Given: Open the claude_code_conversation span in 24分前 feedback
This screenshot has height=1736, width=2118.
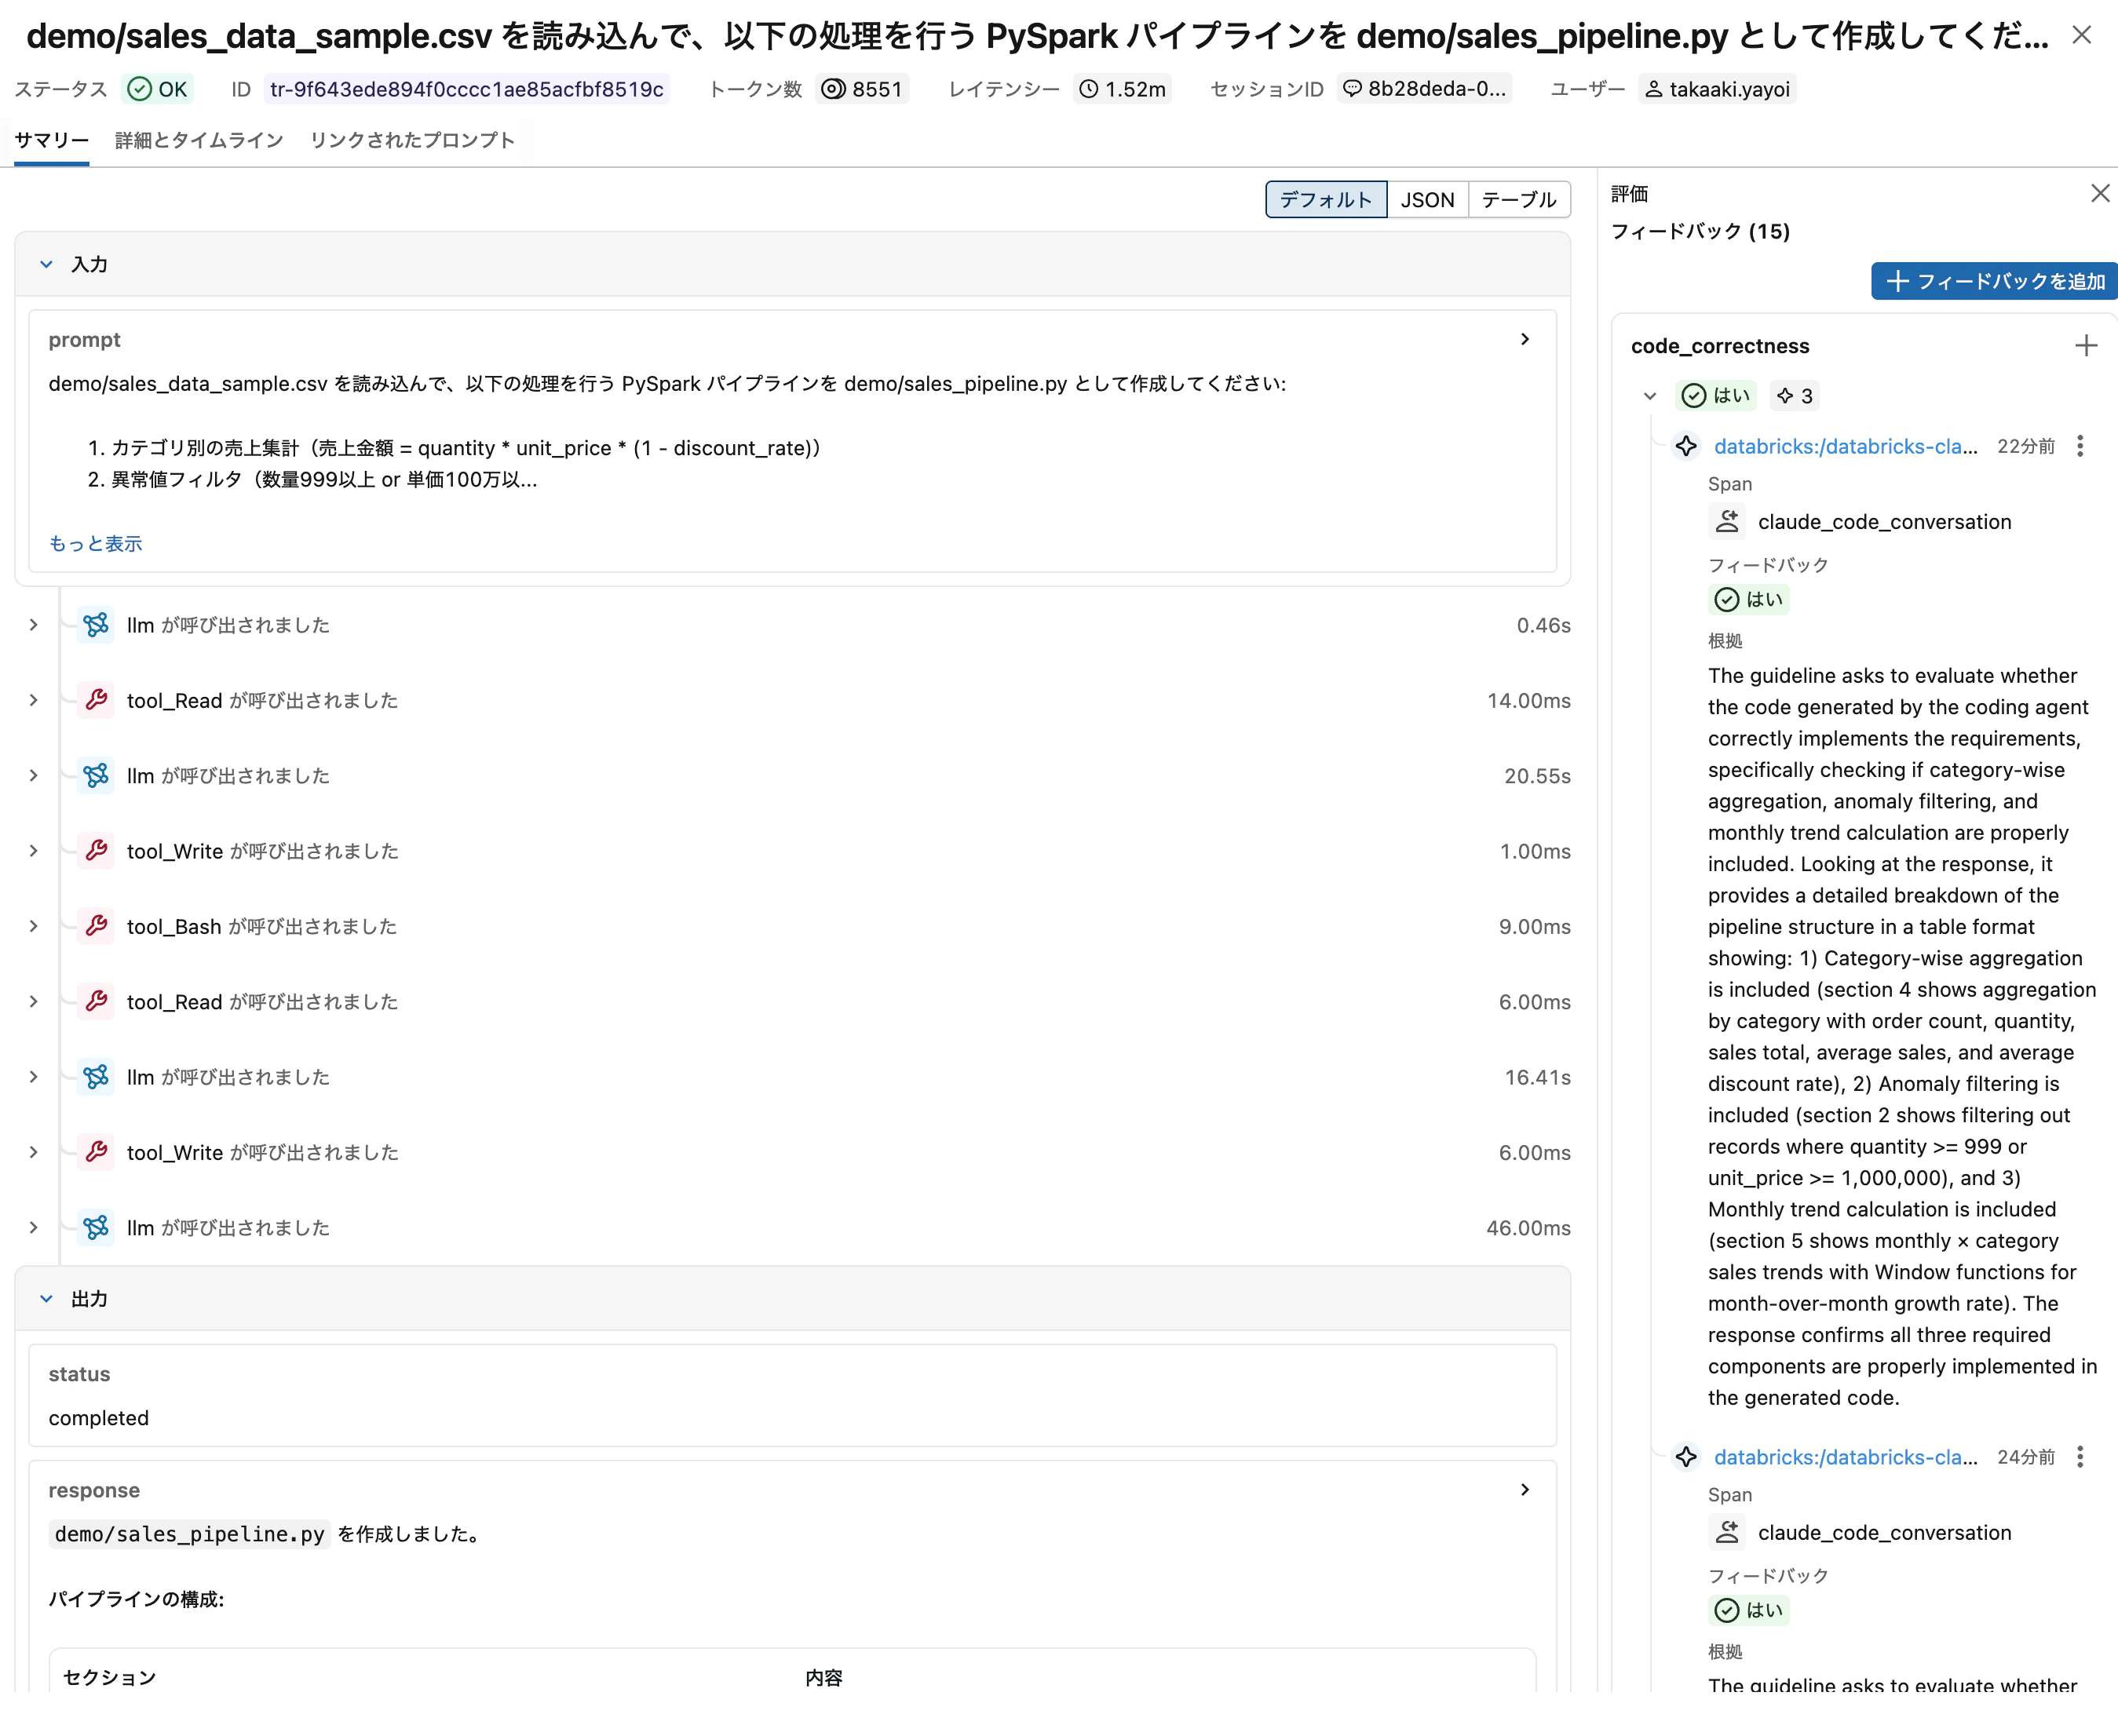Looking at the screenshot, I should pos(1884,1533).
